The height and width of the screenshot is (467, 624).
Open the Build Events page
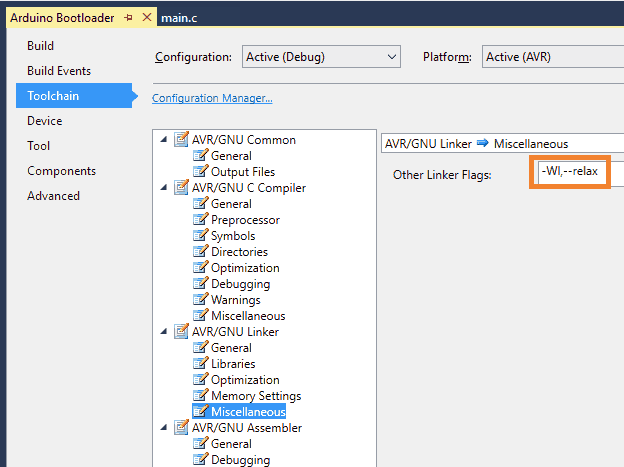tap(59, 71)
